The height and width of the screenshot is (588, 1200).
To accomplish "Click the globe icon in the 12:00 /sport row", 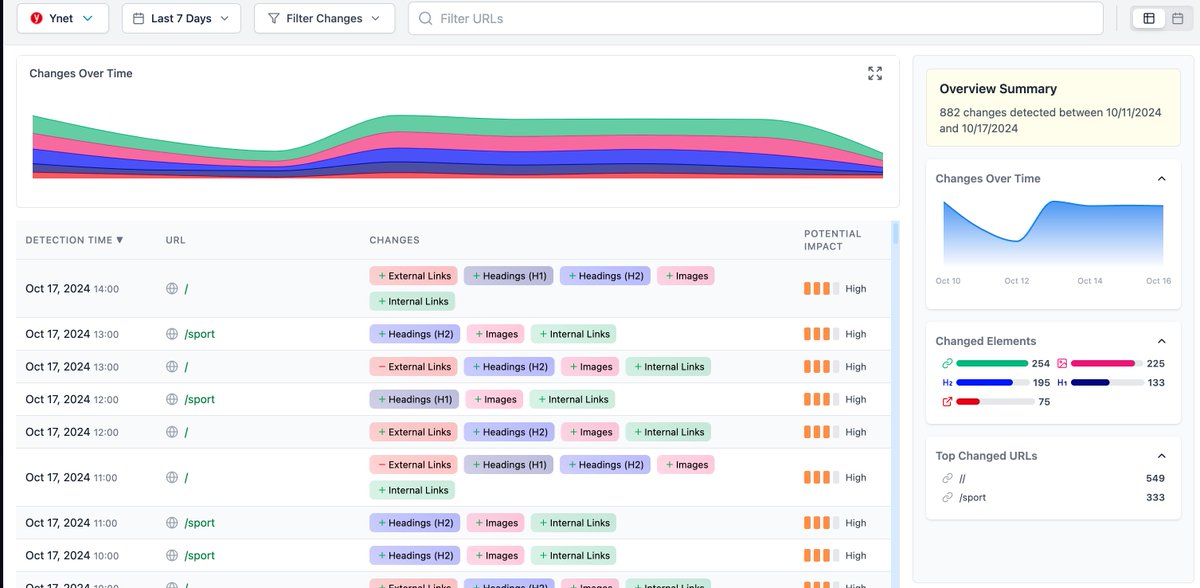I will 172,399.
